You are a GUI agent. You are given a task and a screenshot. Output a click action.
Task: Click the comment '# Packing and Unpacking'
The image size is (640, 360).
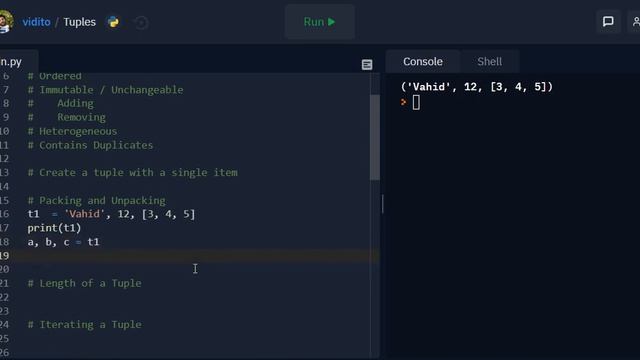click(x=96, y=200)
